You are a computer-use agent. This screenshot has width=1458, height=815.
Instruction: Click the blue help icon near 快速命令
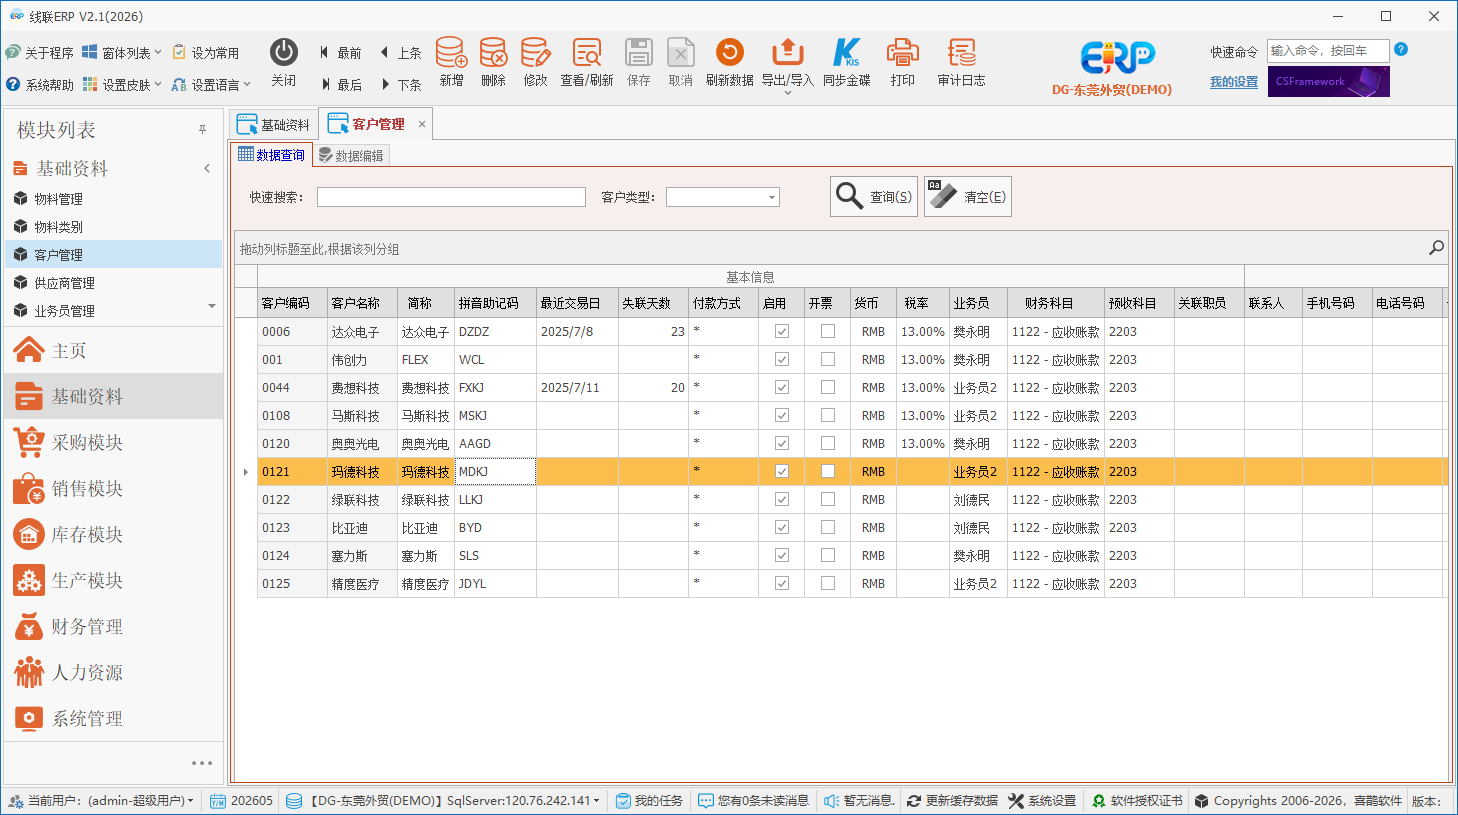click(1401, 49)
